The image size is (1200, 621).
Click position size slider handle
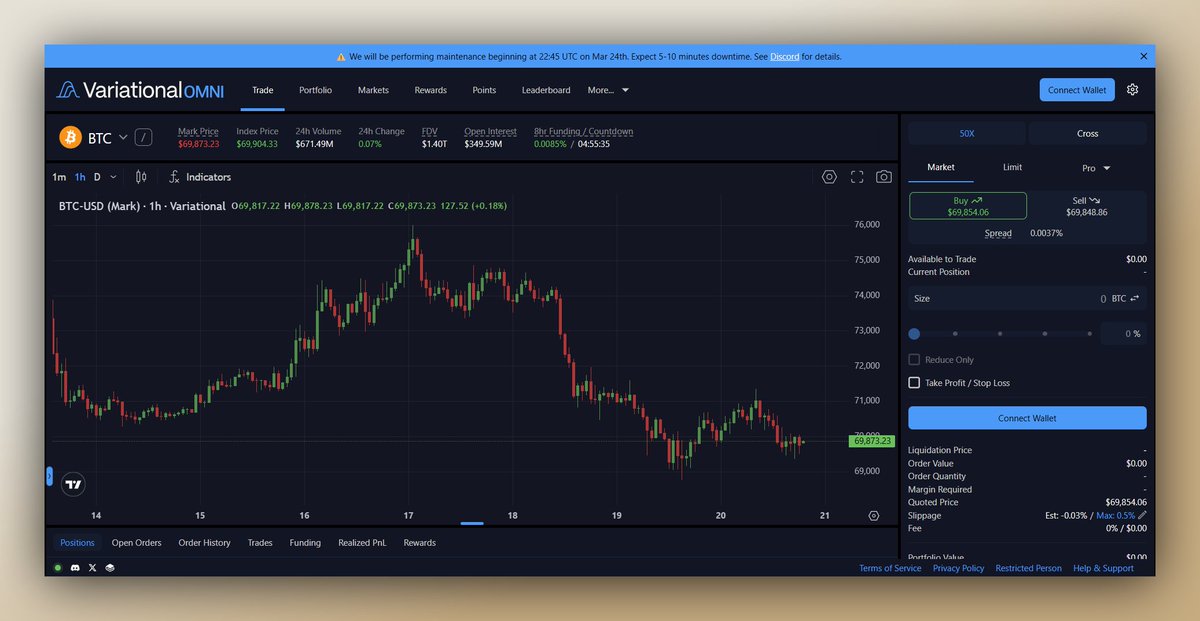(x=914, y=334)
